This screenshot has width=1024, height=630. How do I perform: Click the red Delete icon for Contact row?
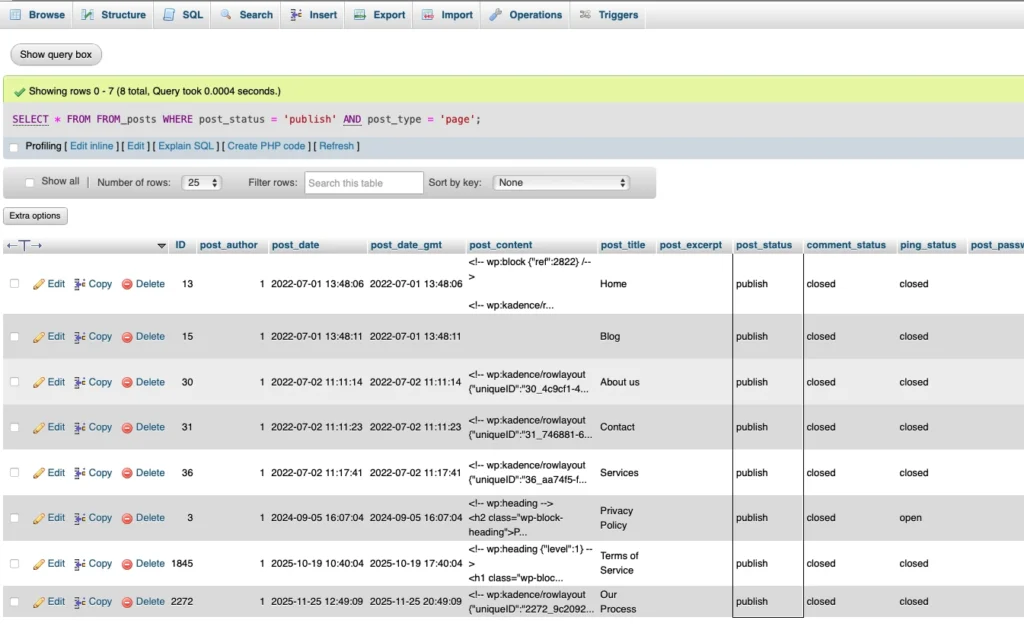coord(127,428)
